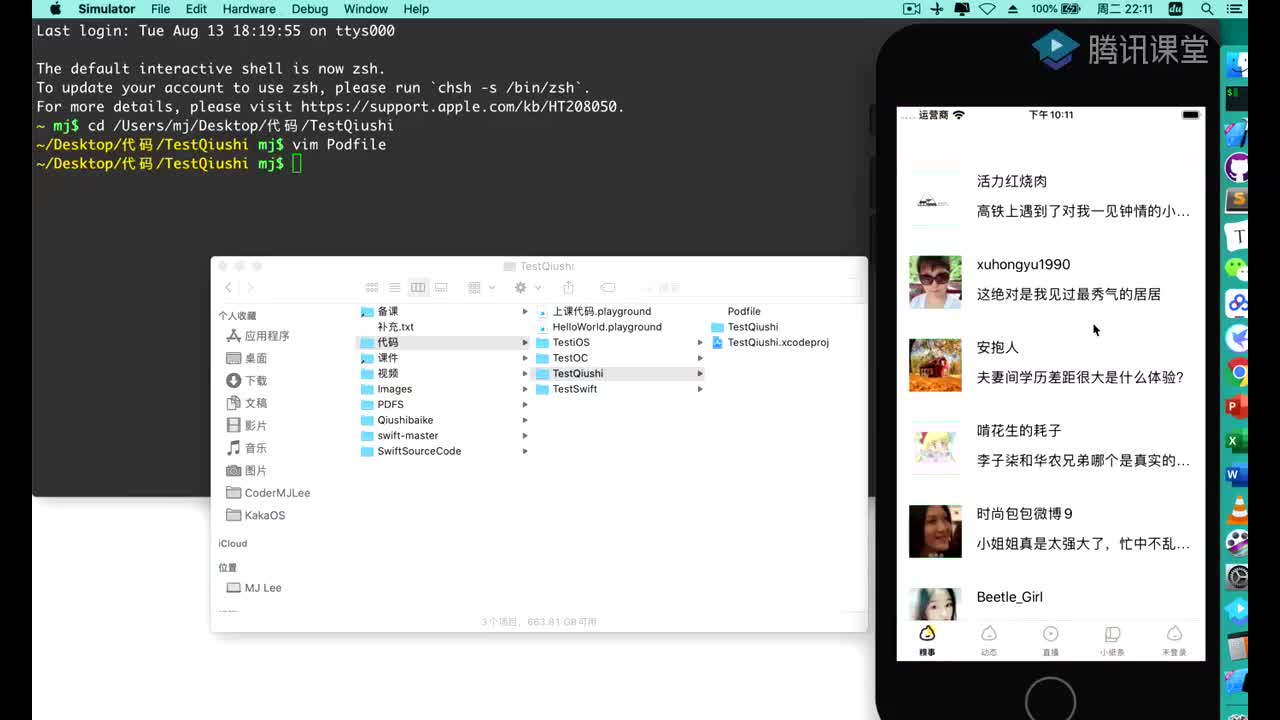Open Spotlight search in menu bar

(1207, 9)
